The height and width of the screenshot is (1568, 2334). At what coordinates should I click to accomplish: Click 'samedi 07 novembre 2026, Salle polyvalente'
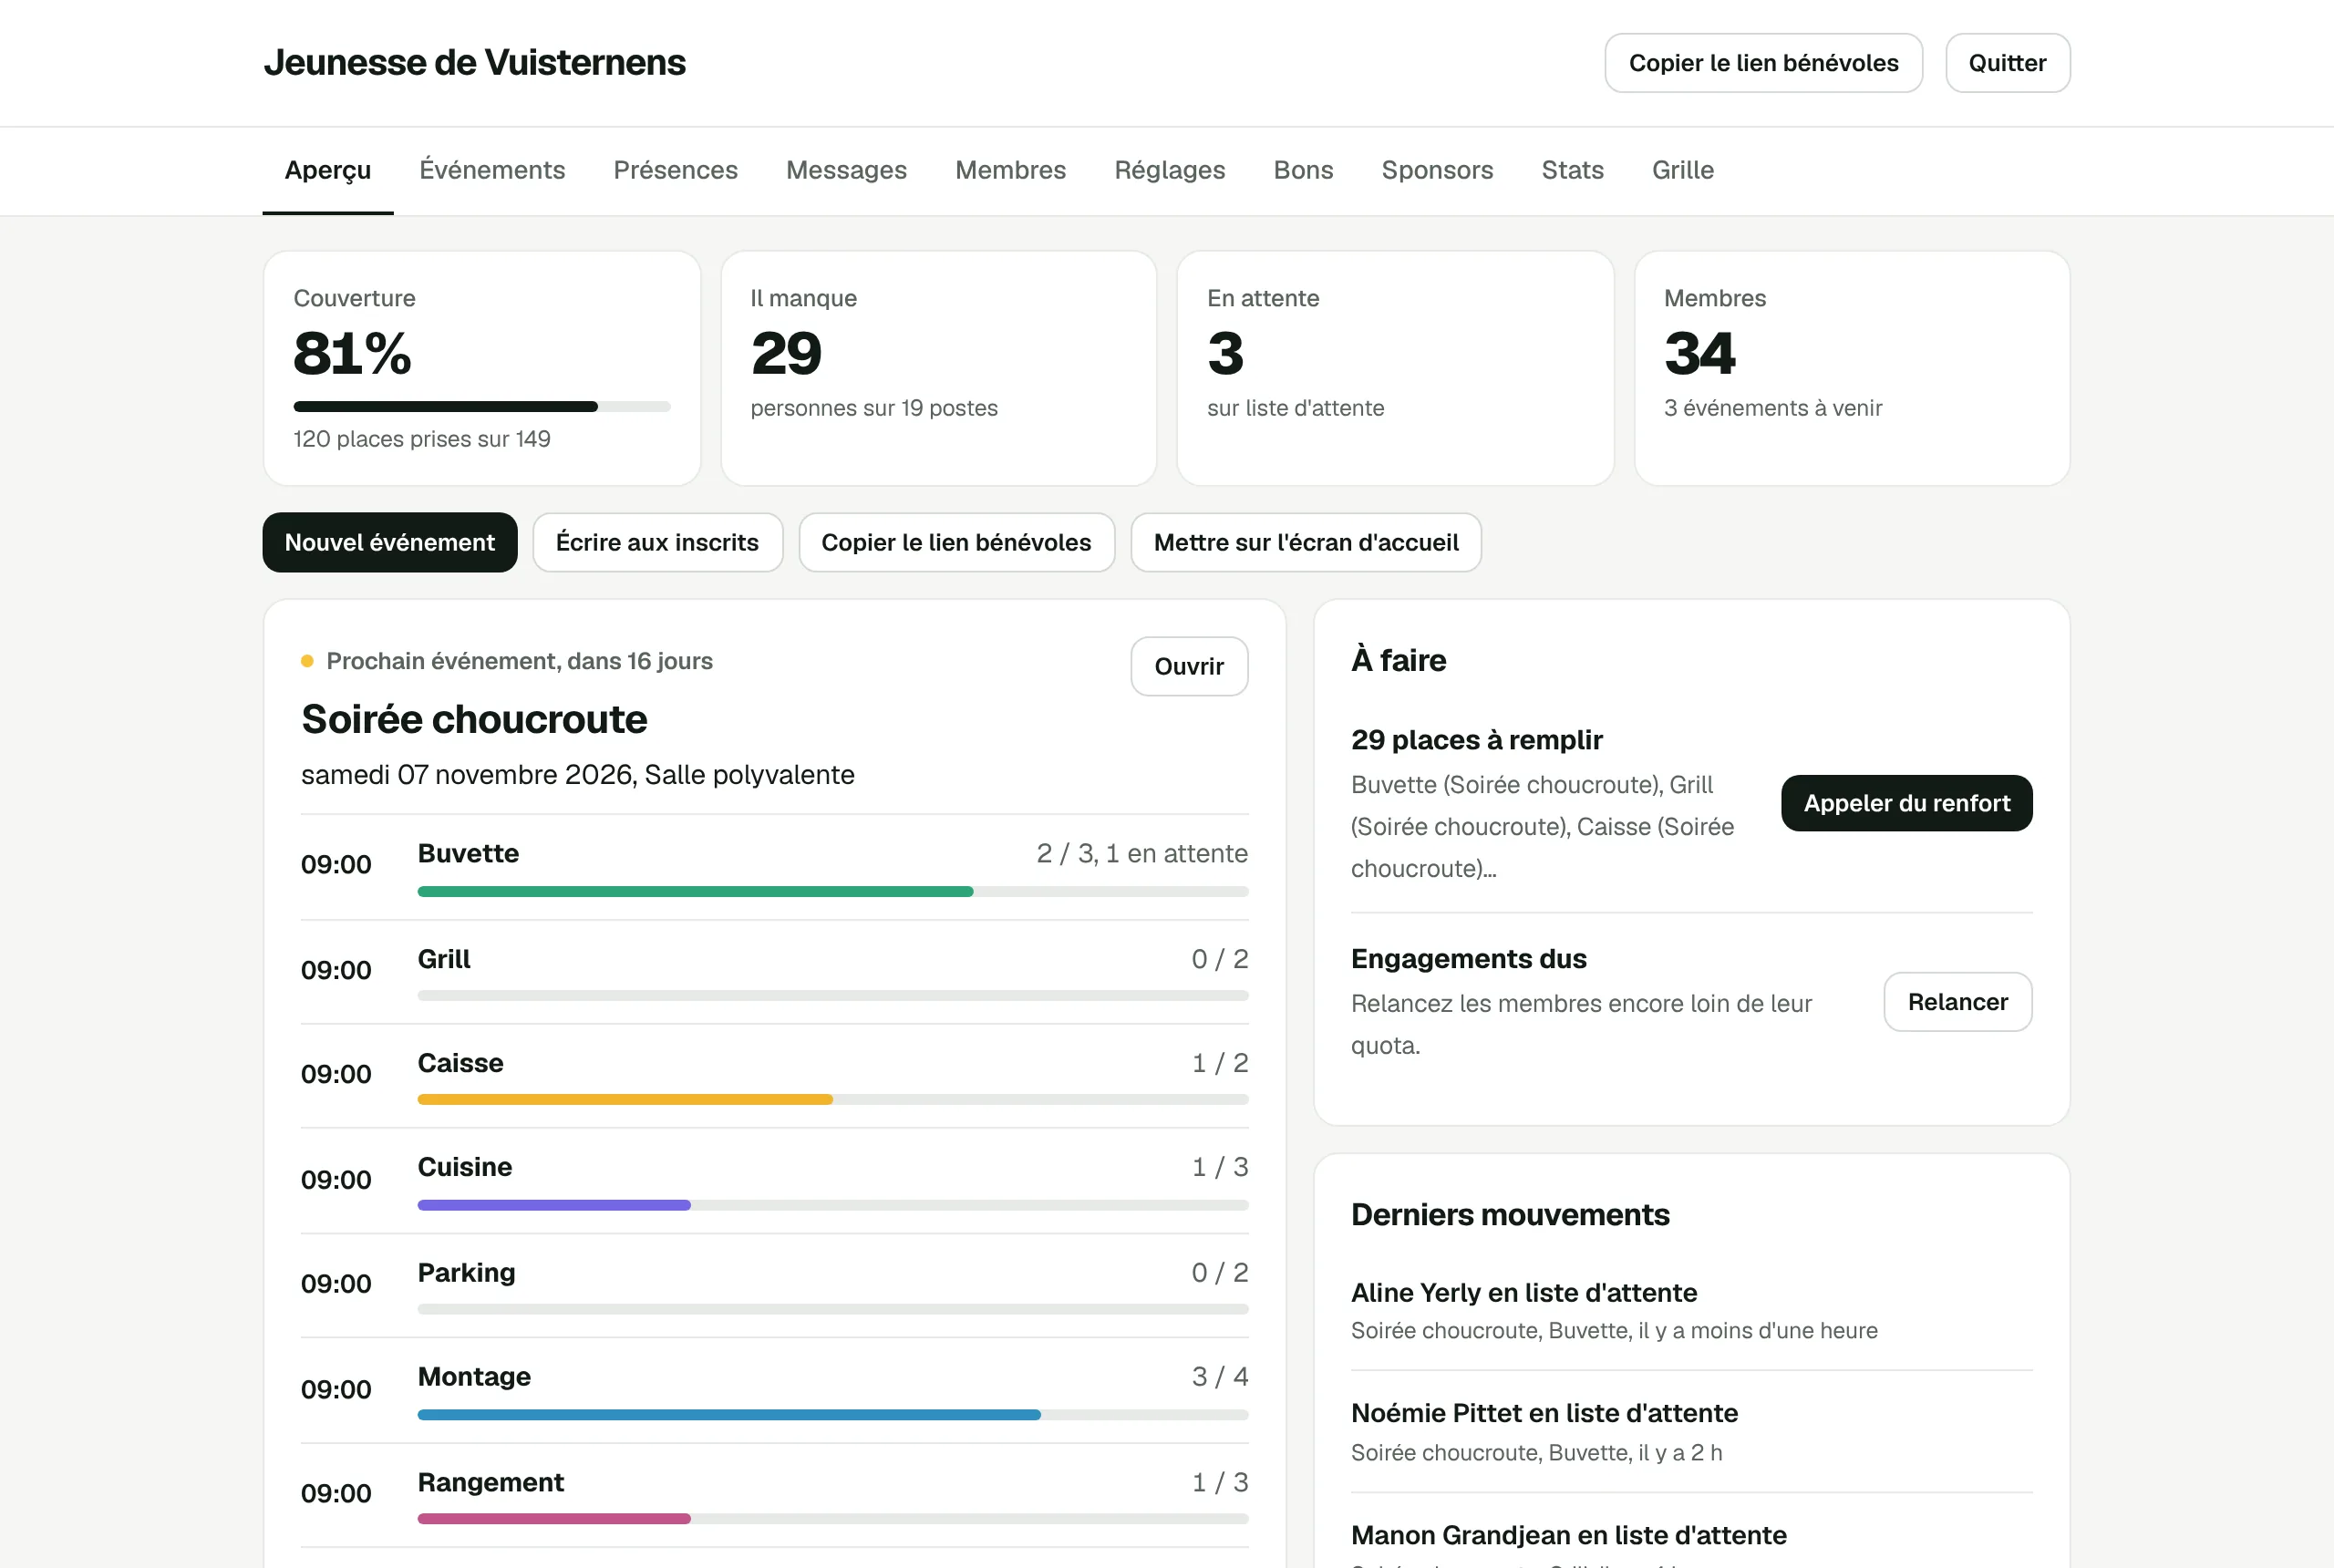578,775
